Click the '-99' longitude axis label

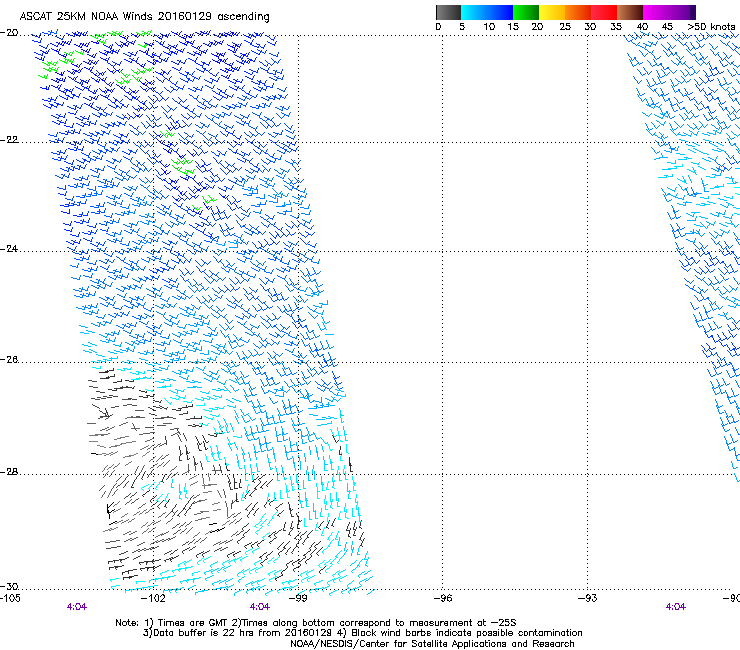pyautogui.click(x=298, y=598)
